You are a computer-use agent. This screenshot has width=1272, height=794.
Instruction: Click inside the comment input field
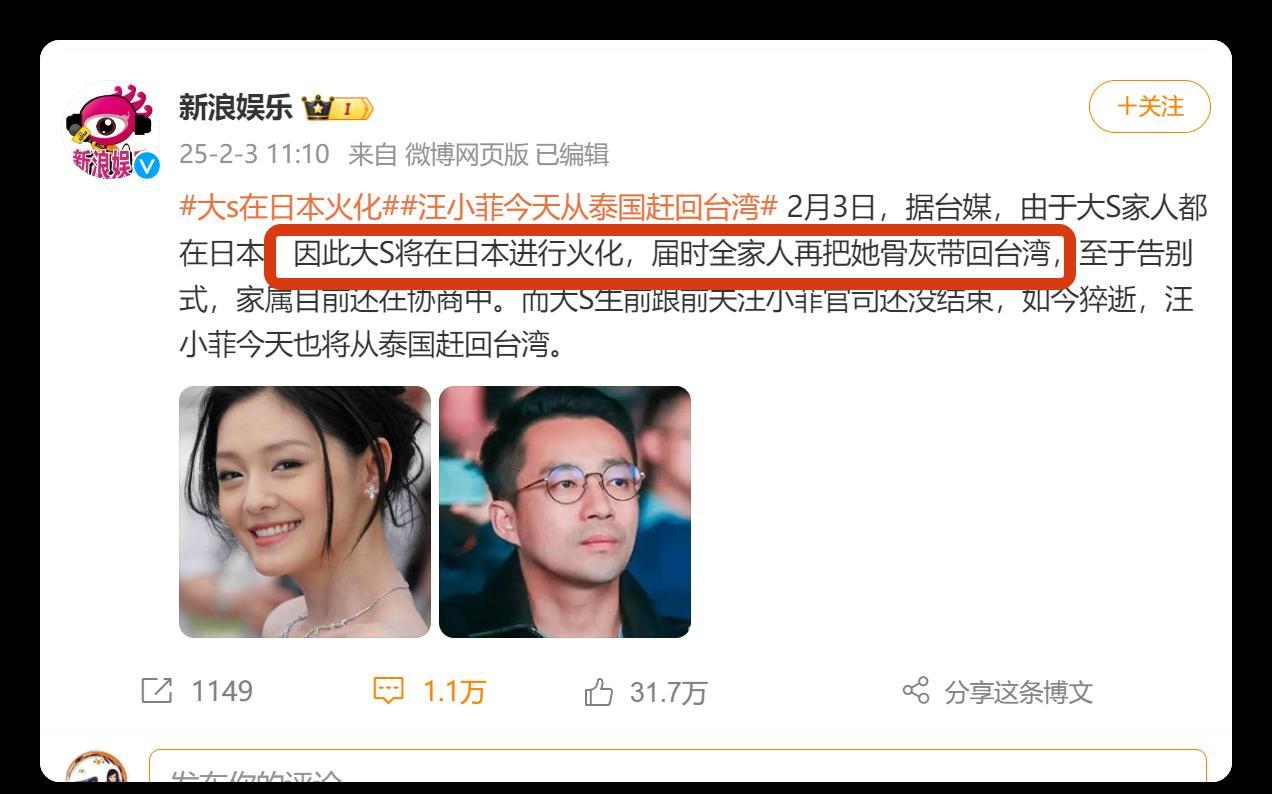[x=677, y=770]
